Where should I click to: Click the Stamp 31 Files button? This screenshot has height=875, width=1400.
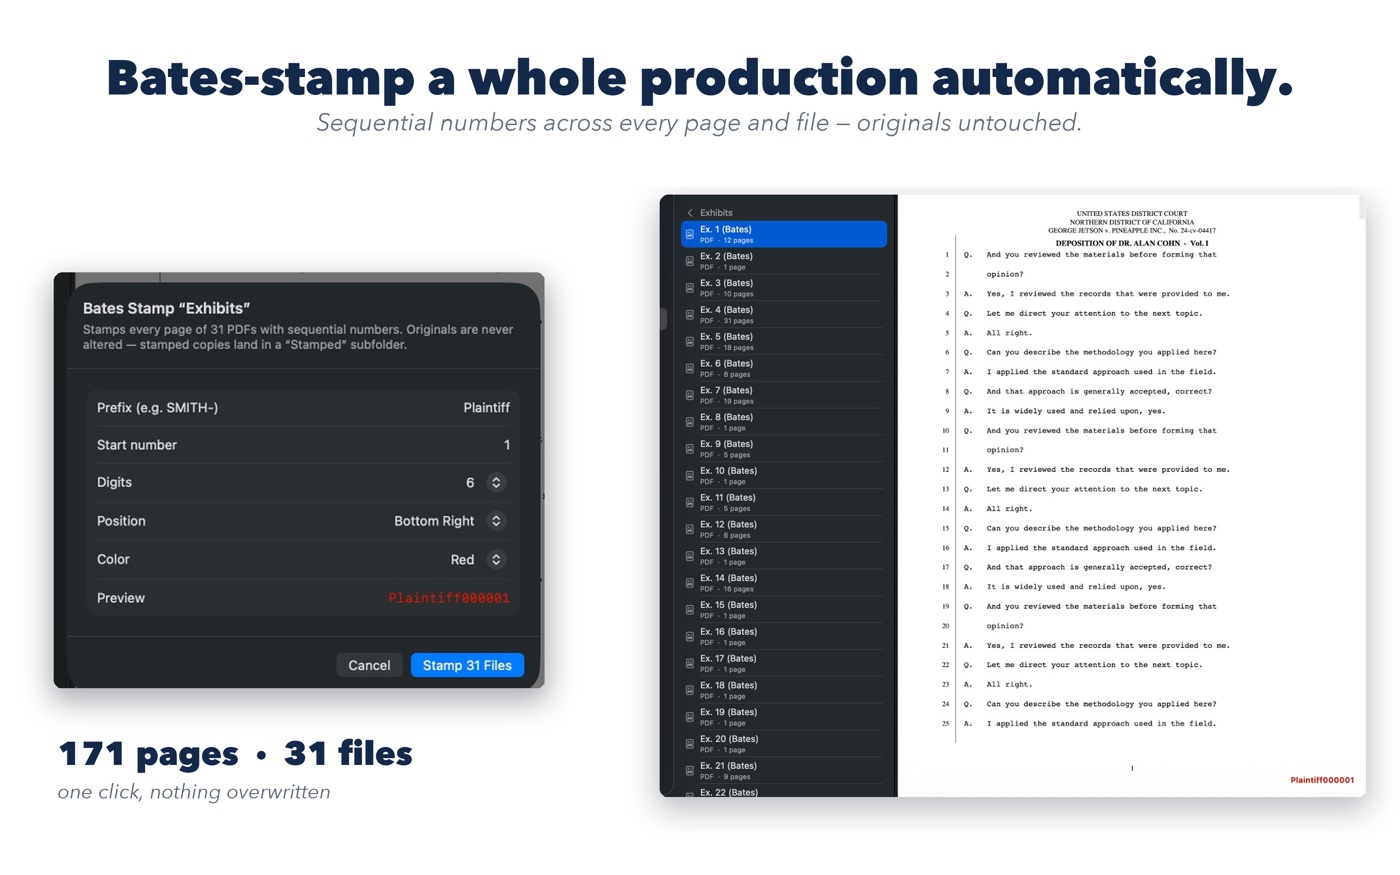[x=467, y=665]
